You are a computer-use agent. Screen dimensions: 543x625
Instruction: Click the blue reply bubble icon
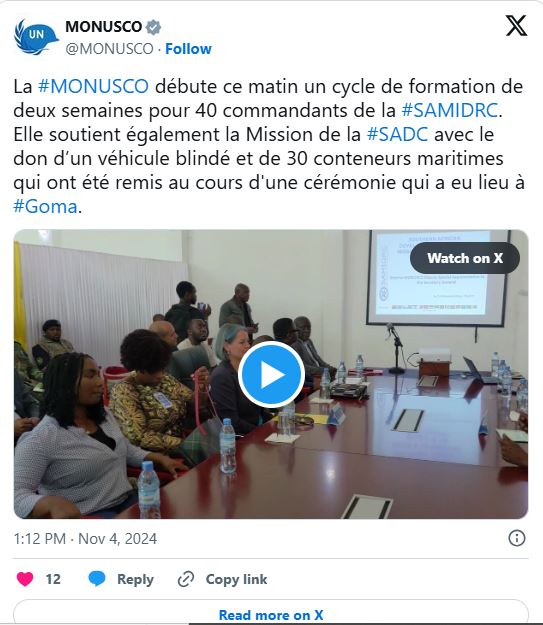tap(96, 579)
